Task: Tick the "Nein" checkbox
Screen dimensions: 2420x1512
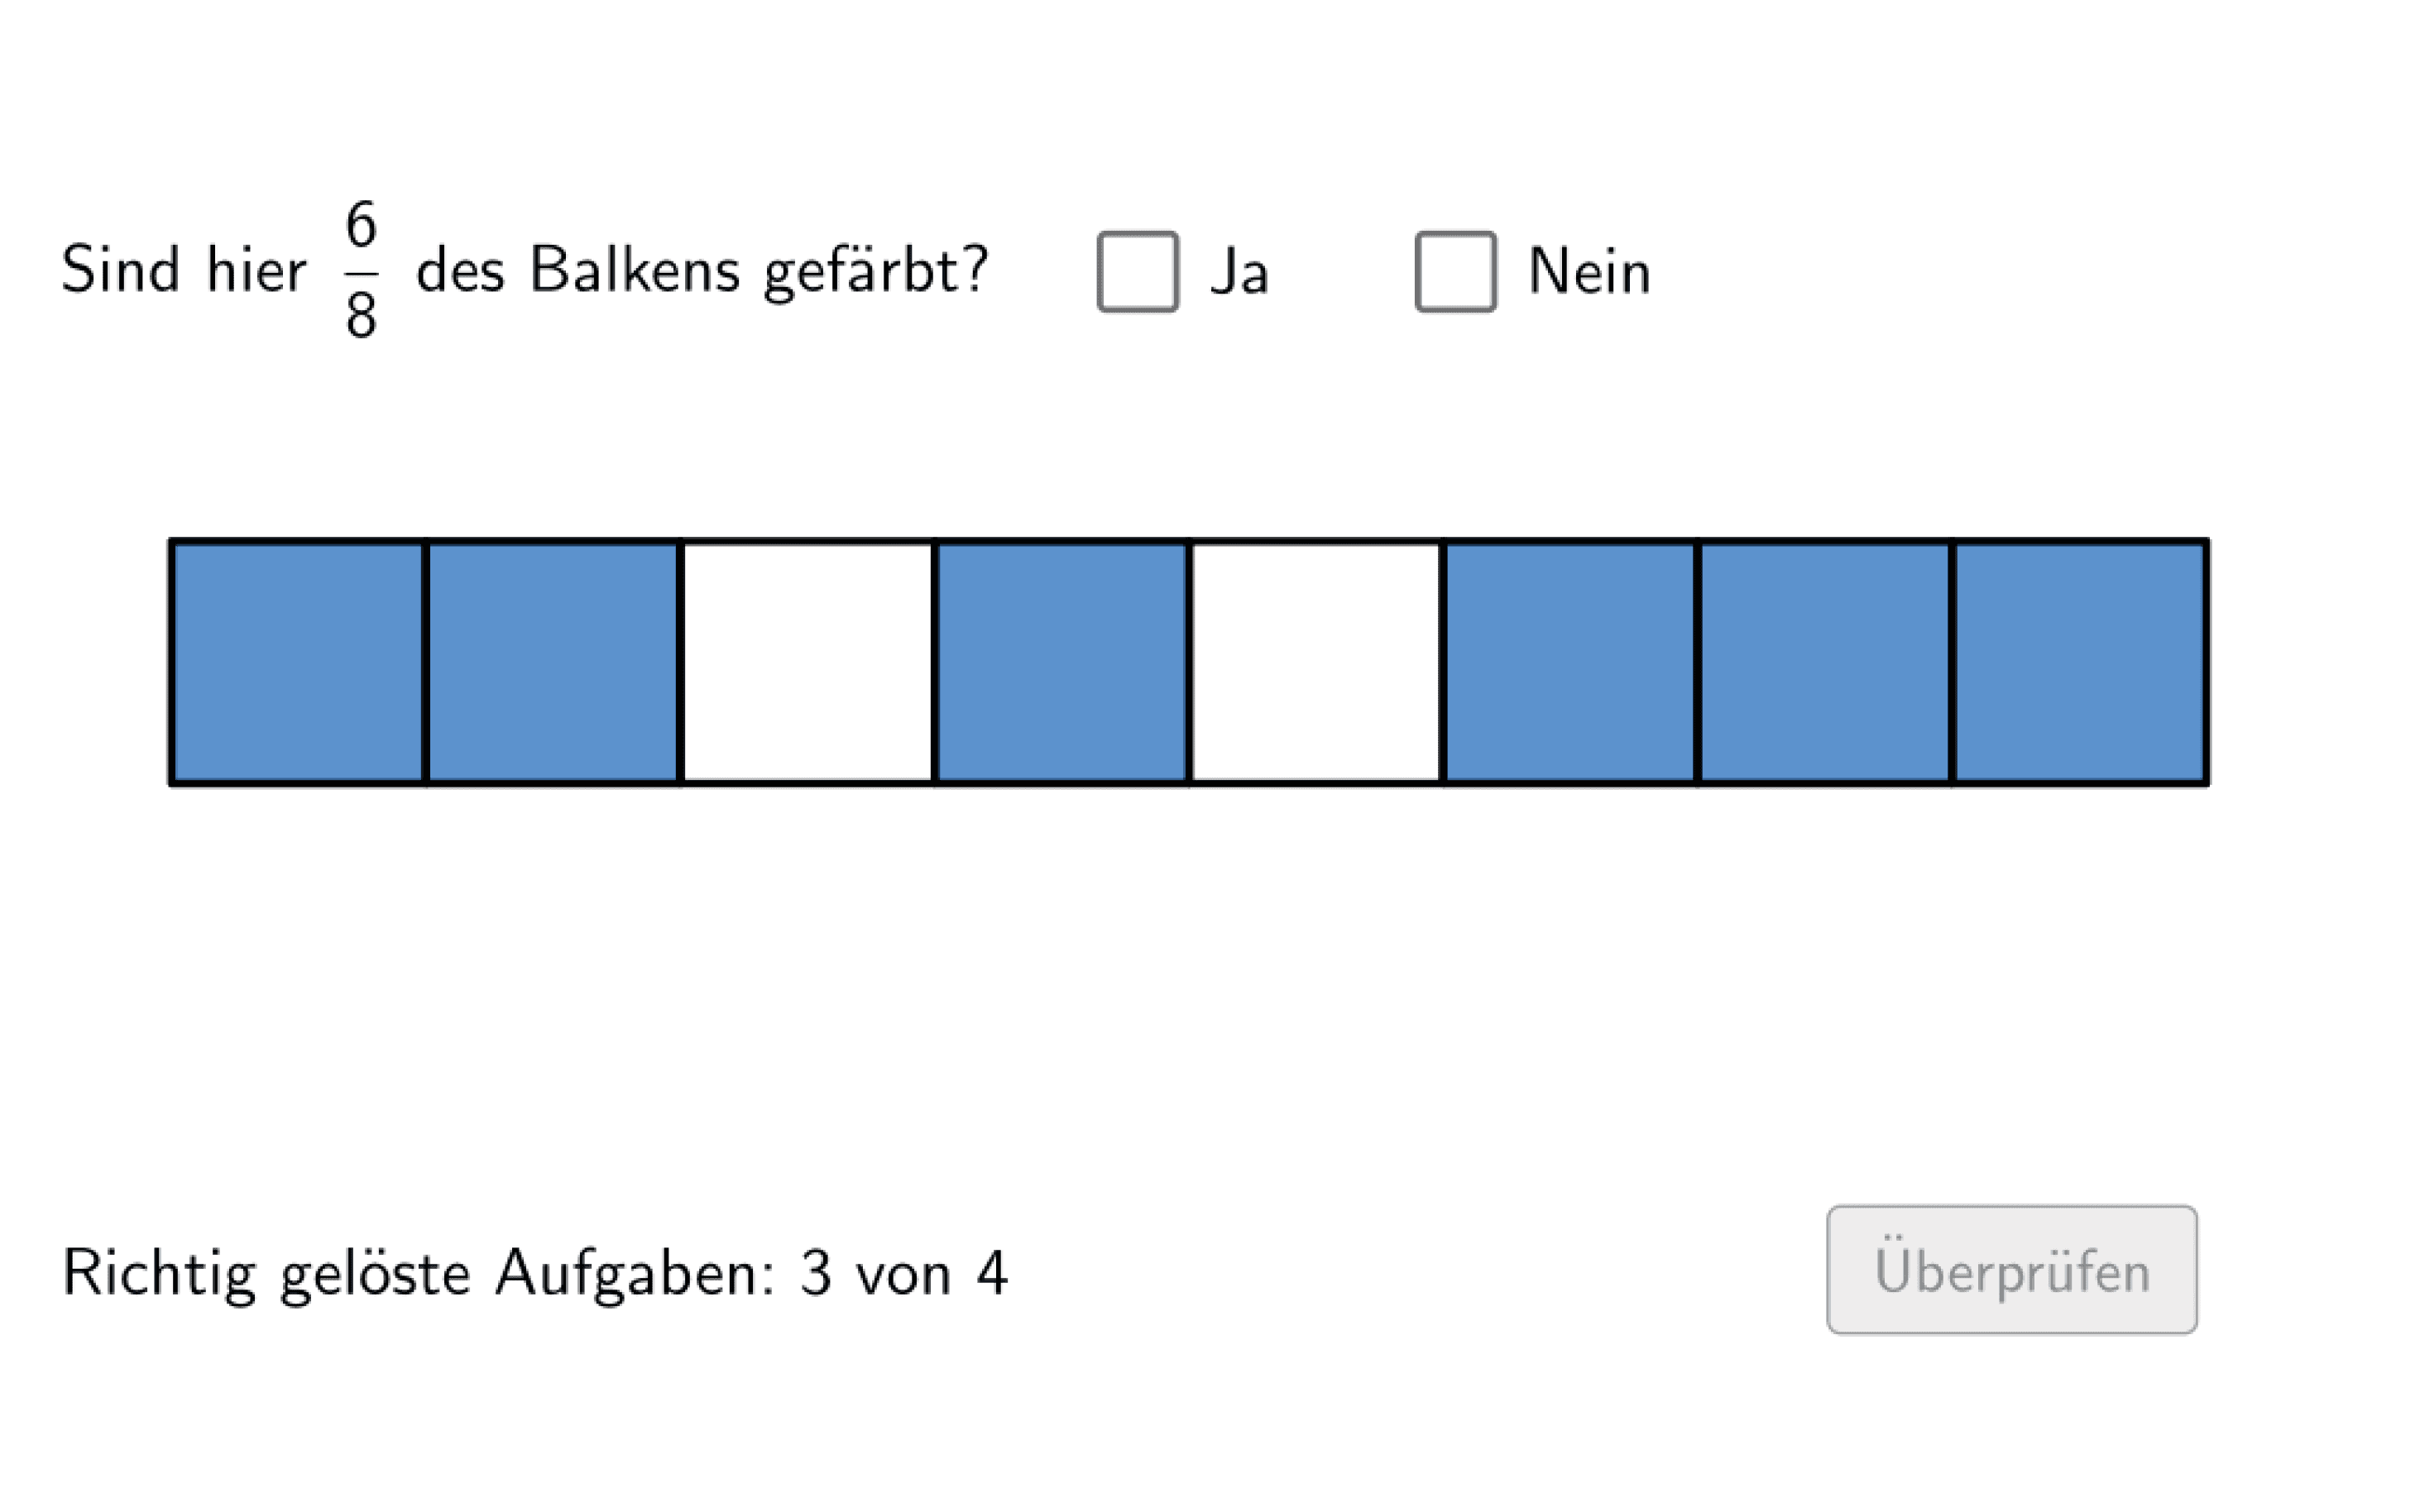Action: pyautogui.click(x=1455, y=272)
